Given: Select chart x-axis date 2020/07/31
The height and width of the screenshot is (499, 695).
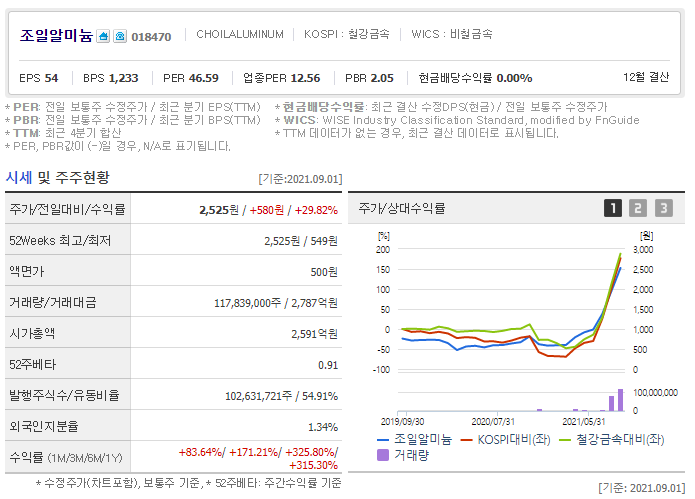Looking at the screenshot, I should coord(493,421).
